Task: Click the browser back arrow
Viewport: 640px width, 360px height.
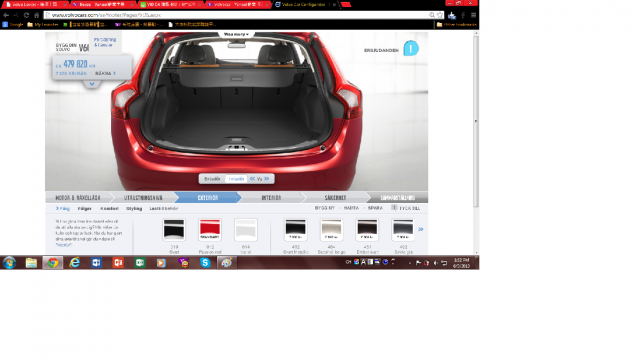Action: pyautogui.click(x=6, y=15)
